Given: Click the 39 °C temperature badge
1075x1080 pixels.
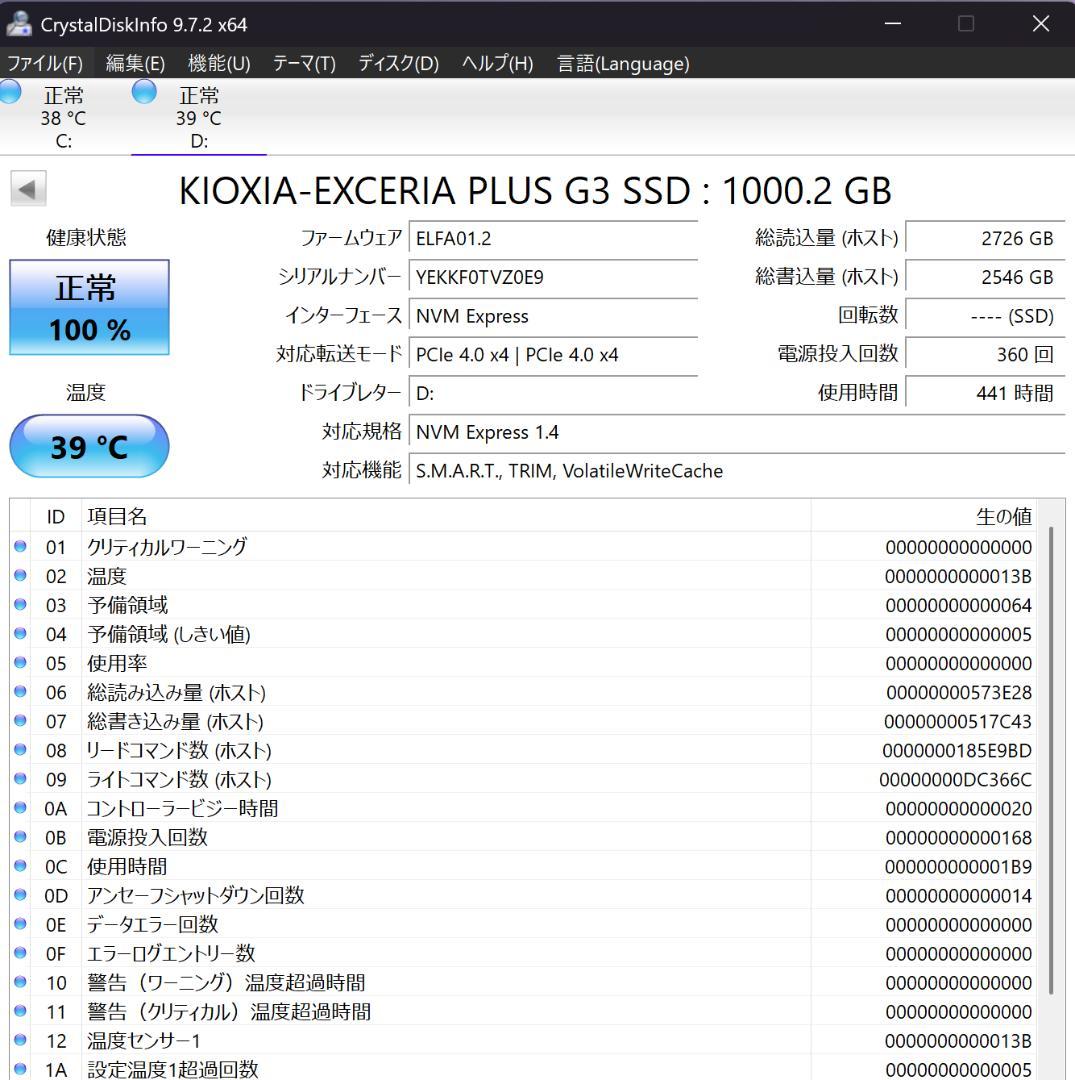Looking at the screenshot, I should pyautogui.click(x=89, y=446).
